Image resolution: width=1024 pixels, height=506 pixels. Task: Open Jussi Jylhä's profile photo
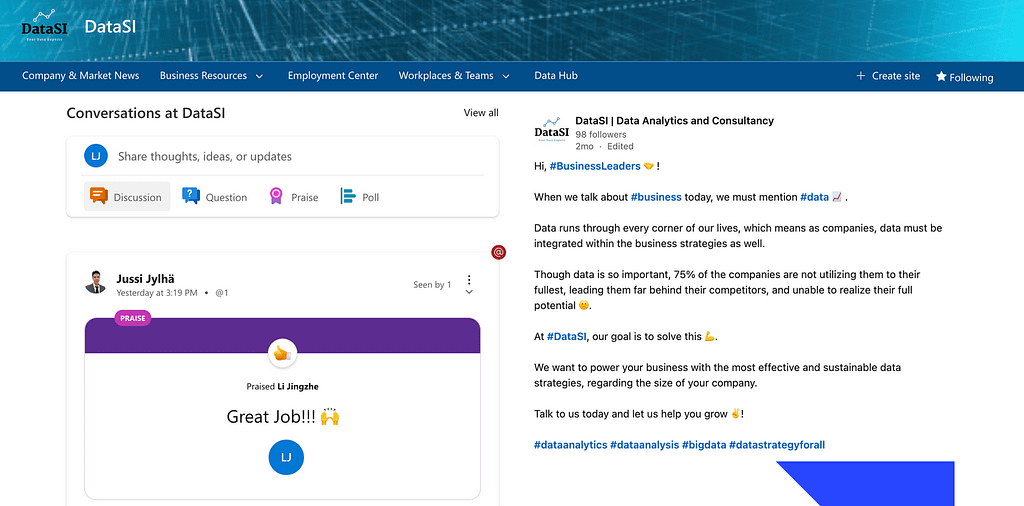tap(95, 282)
